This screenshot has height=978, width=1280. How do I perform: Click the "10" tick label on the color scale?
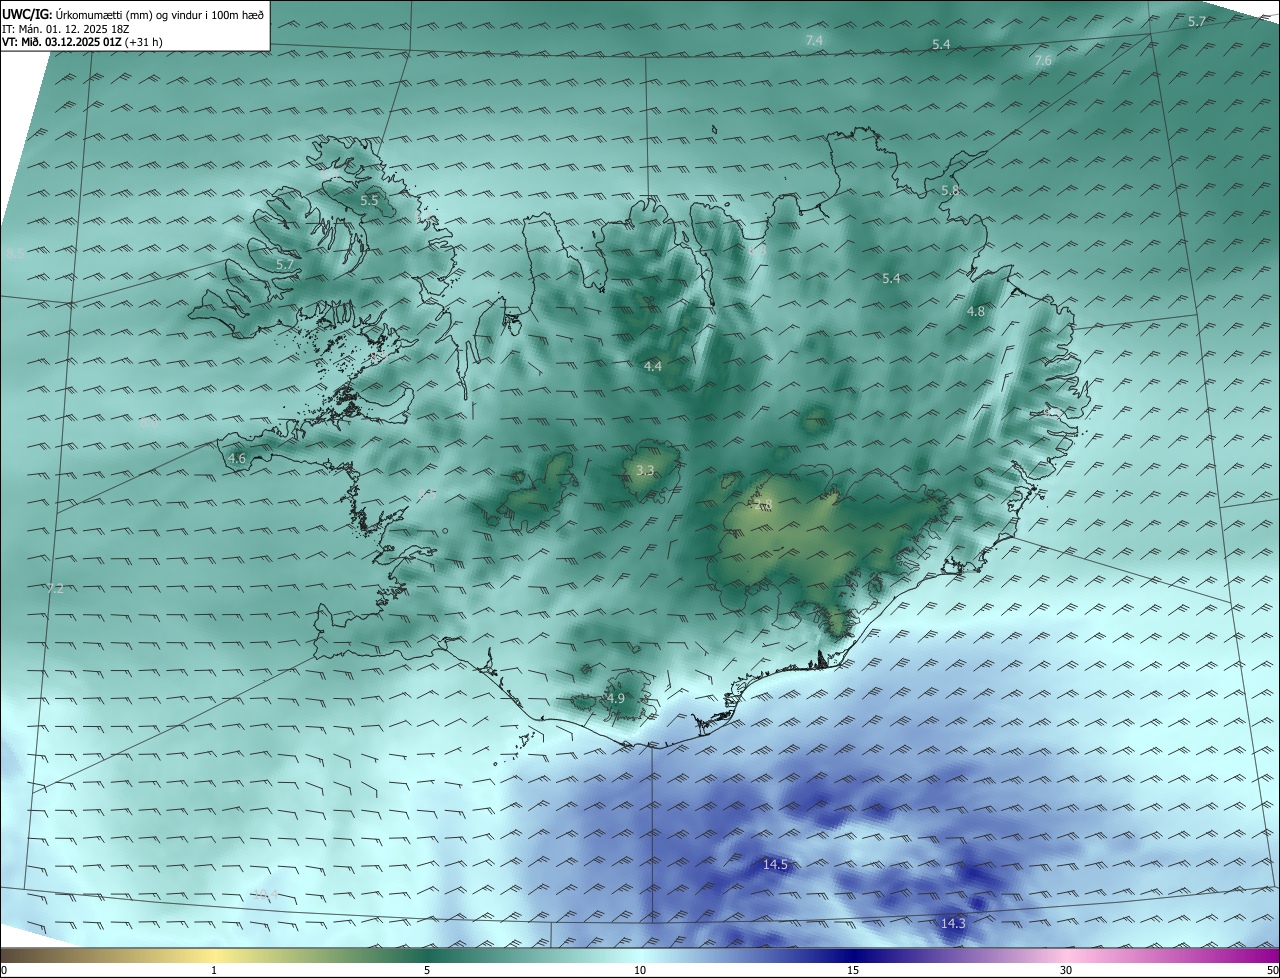click(640, 970)
